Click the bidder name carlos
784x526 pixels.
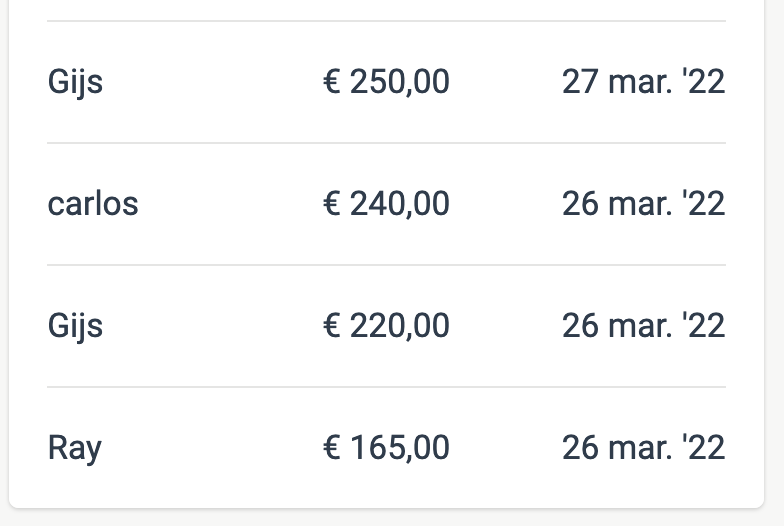click(93, 204)
